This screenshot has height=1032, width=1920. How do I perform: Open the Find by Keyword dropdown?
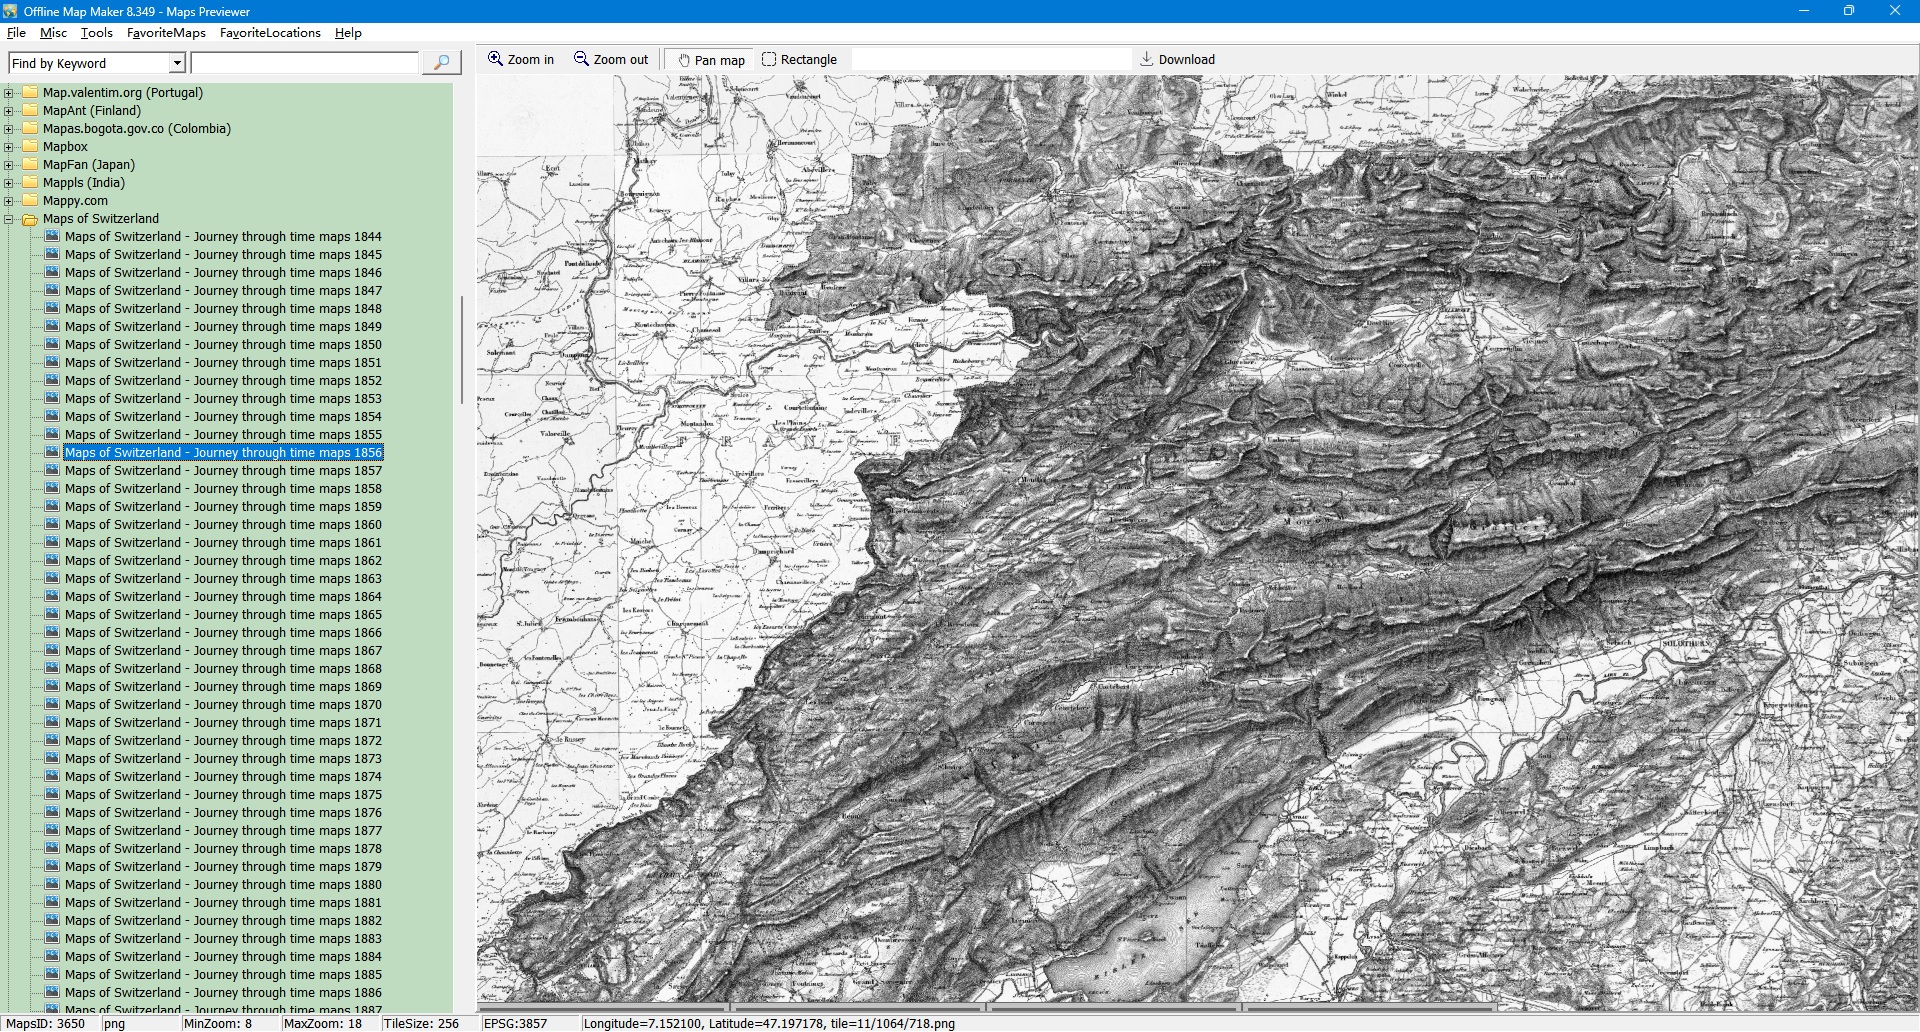(177, 63)
